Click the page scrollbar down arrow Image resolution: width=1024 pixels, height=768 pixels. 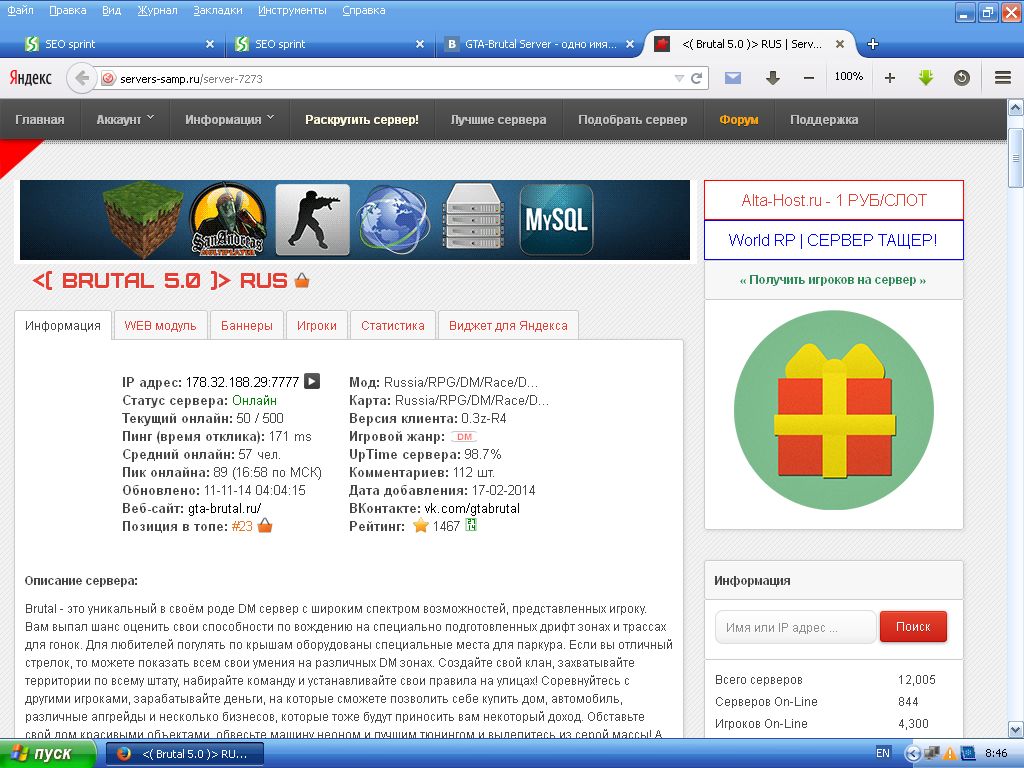pyautogui.click(x=1016, y=729)
